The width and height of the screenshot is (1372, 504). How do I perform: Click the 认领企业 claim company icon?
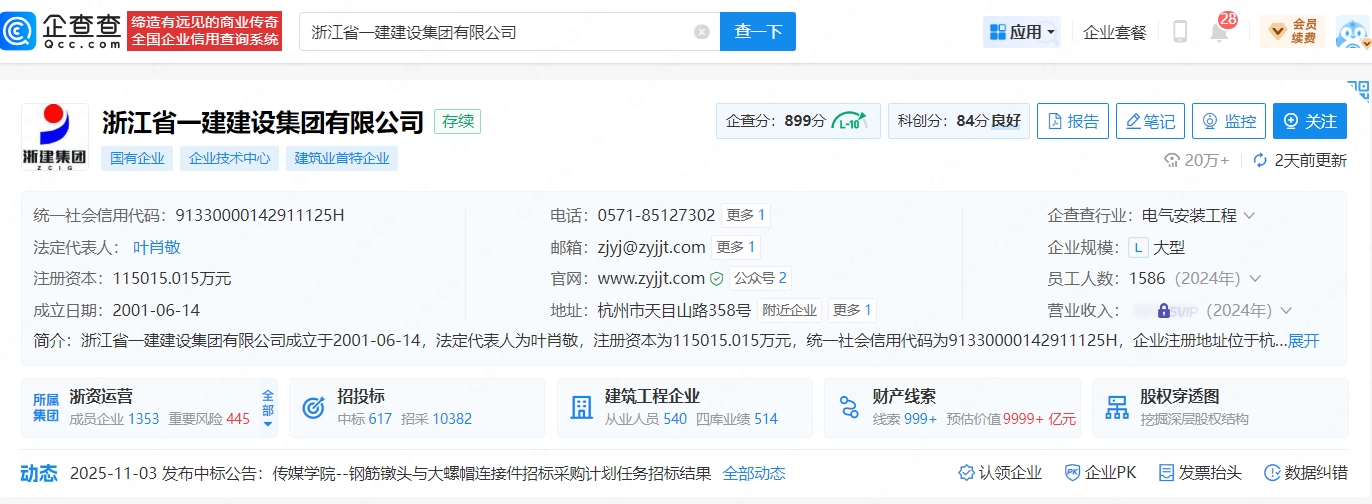(967, 473)
